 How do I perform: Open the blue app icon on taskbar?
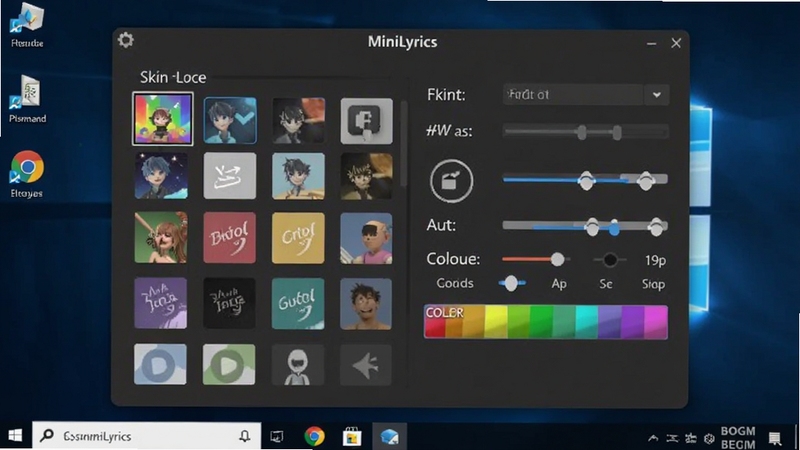coord(389,437)
